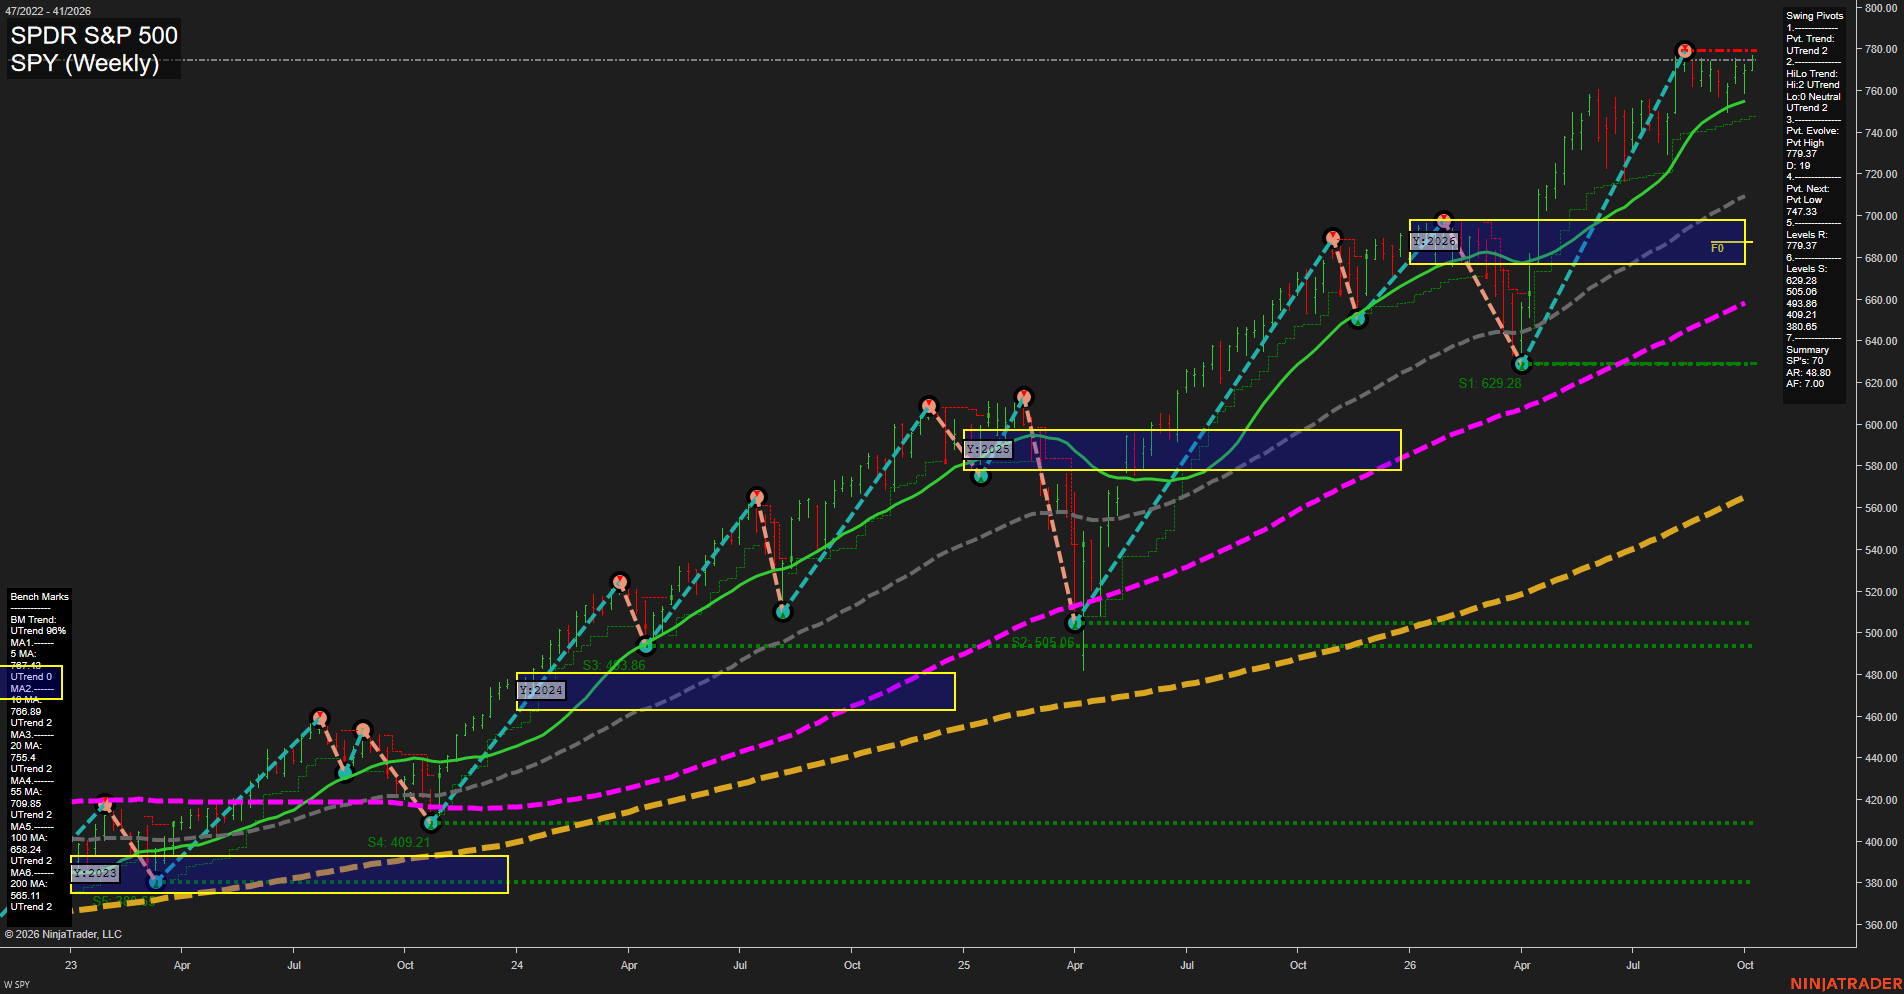Select the Y:2024 yearly range label
This screenshot has height=994, width=1904.
click(x=541, y=690)
